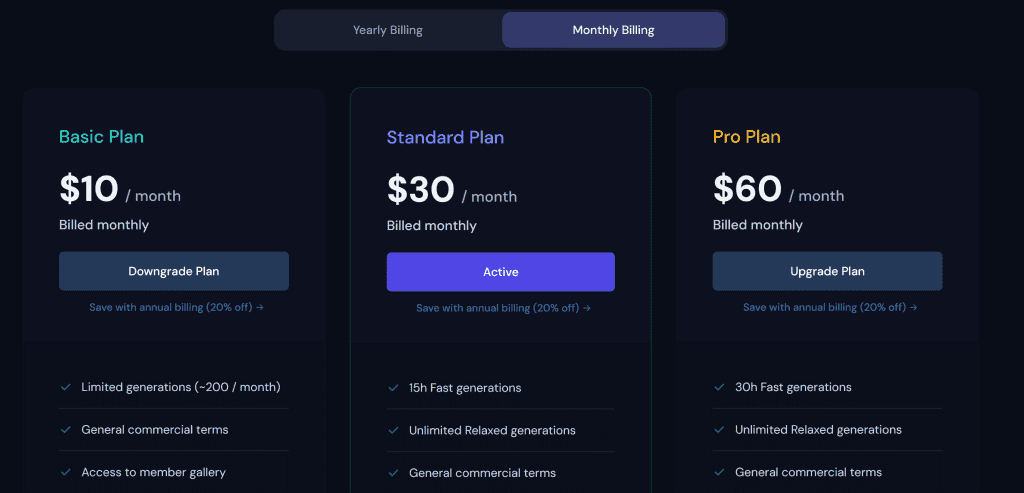
Task: Click the Pro Plan title
Action: click(746, 137)
